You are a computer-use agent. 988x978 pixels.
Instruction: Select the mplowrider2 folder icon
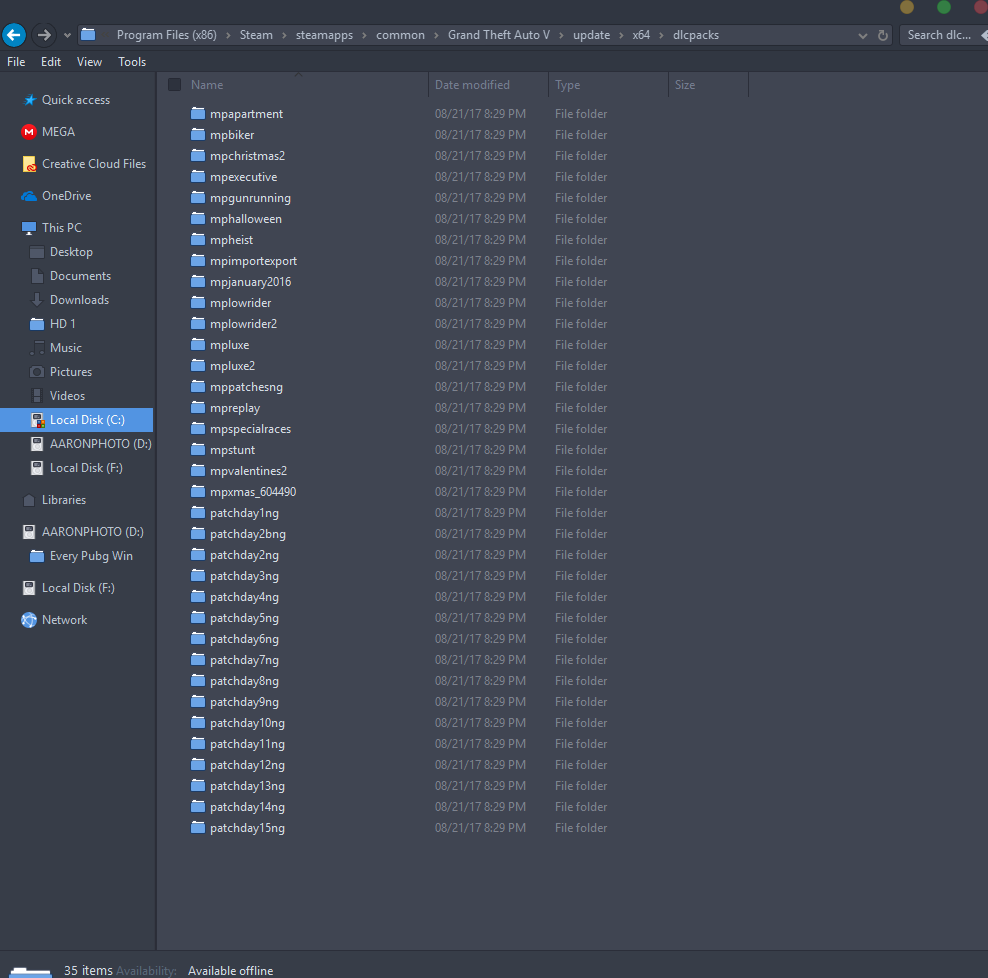pos(198,323)
